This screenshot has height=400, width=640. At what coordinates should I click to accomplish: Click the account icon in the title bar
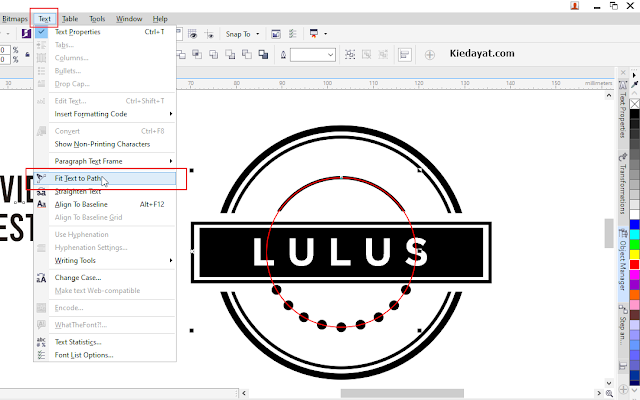[x=575, y=6]
